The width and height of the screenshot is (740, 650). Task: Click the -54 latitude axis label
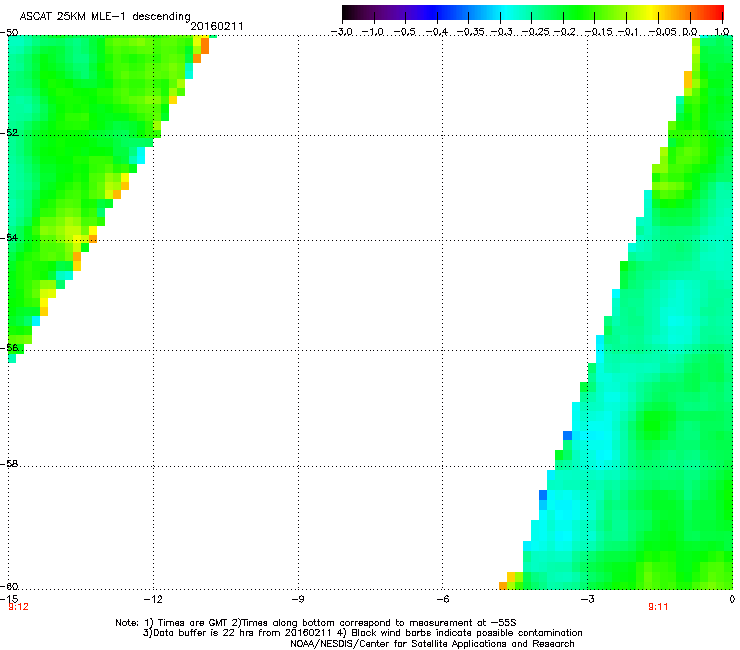9,238
